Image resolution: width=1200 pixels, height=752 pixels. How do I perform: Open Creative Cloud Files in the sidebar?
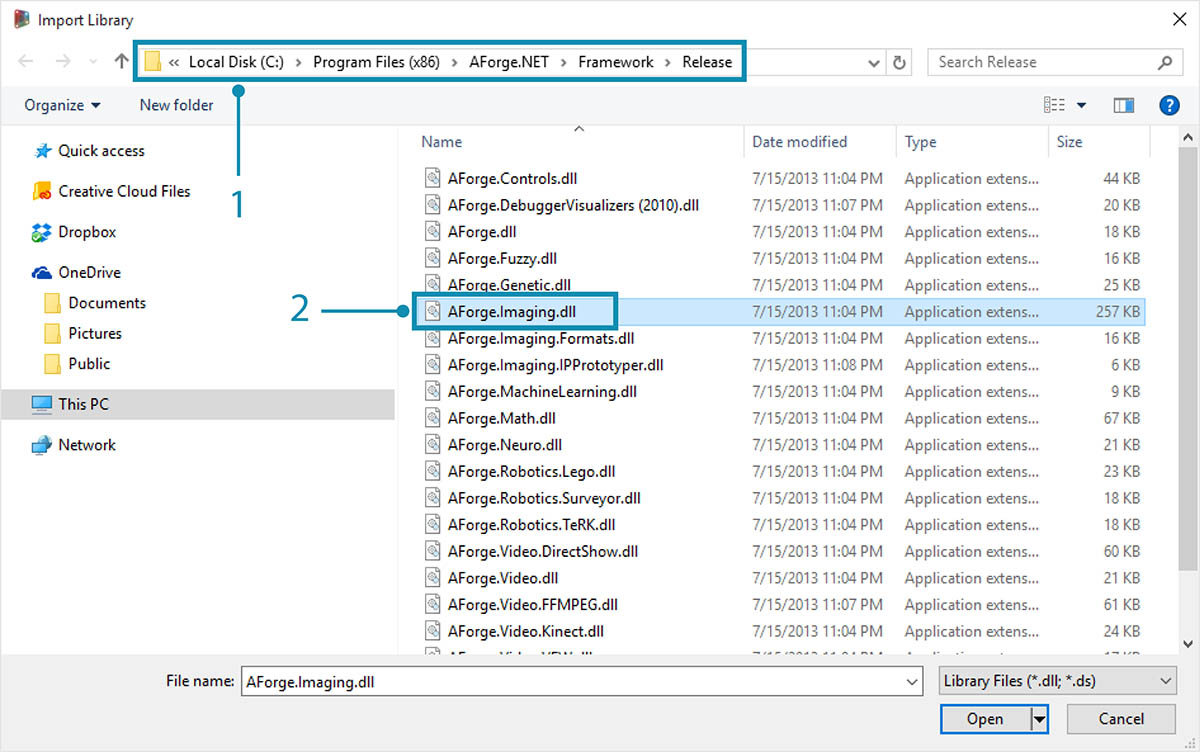124,191
